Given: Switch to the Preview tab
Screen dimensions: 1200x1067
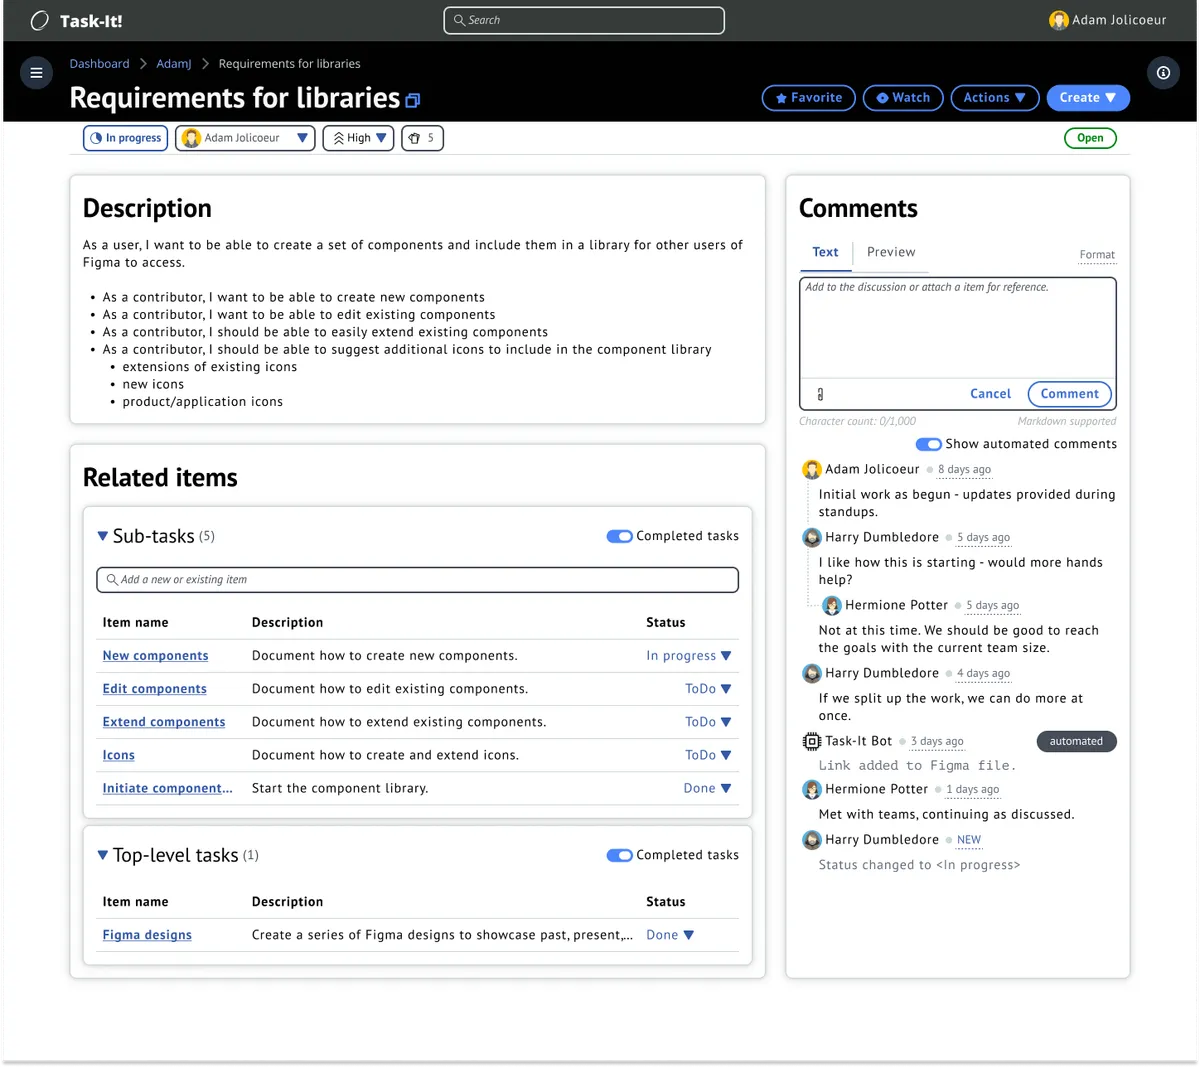Looking at the screenshot, I should tap(891, 252).
